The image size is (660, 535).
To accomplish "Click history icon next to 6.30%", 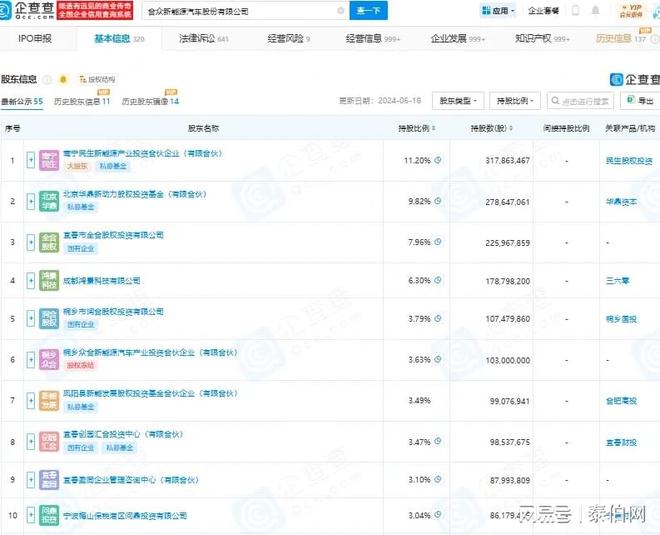I will click(438, 280).
